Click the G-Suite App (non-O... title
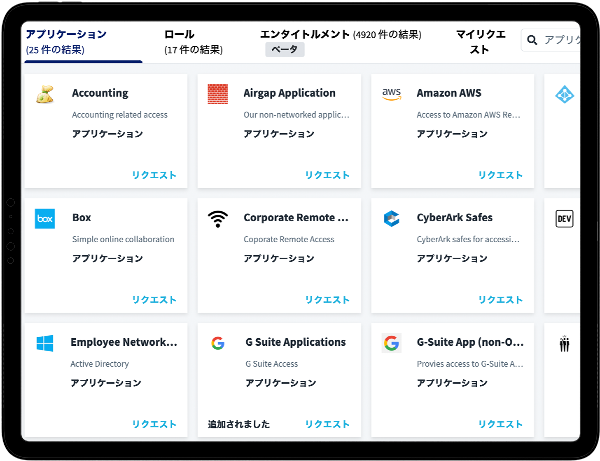The image size is (600, 461). tap(470, 342)
